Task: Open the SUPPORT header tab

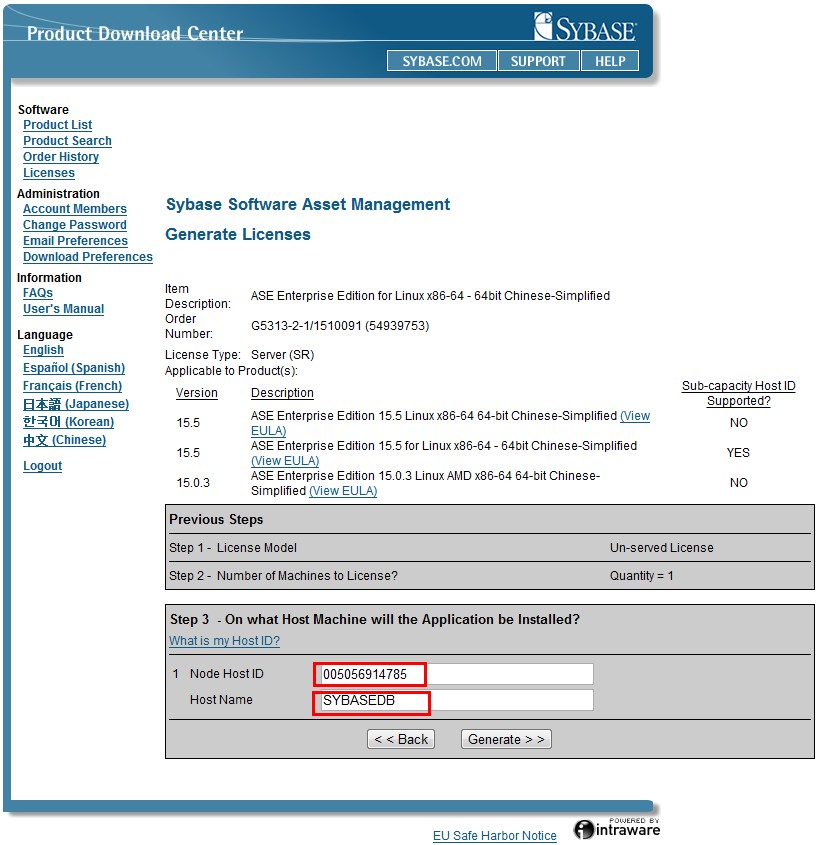Action: [538, 61]
